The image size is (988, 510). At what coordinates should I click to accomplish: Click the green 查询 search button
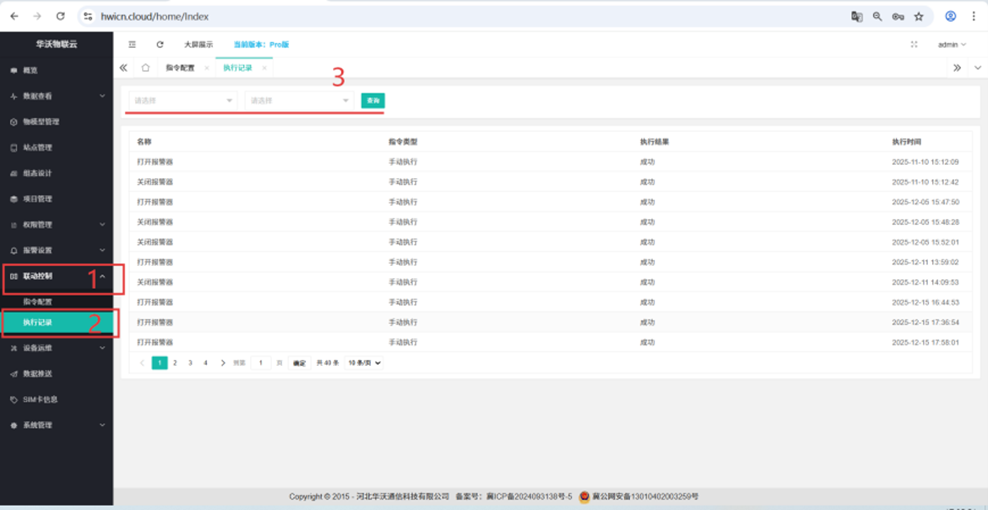click(372, 100)
